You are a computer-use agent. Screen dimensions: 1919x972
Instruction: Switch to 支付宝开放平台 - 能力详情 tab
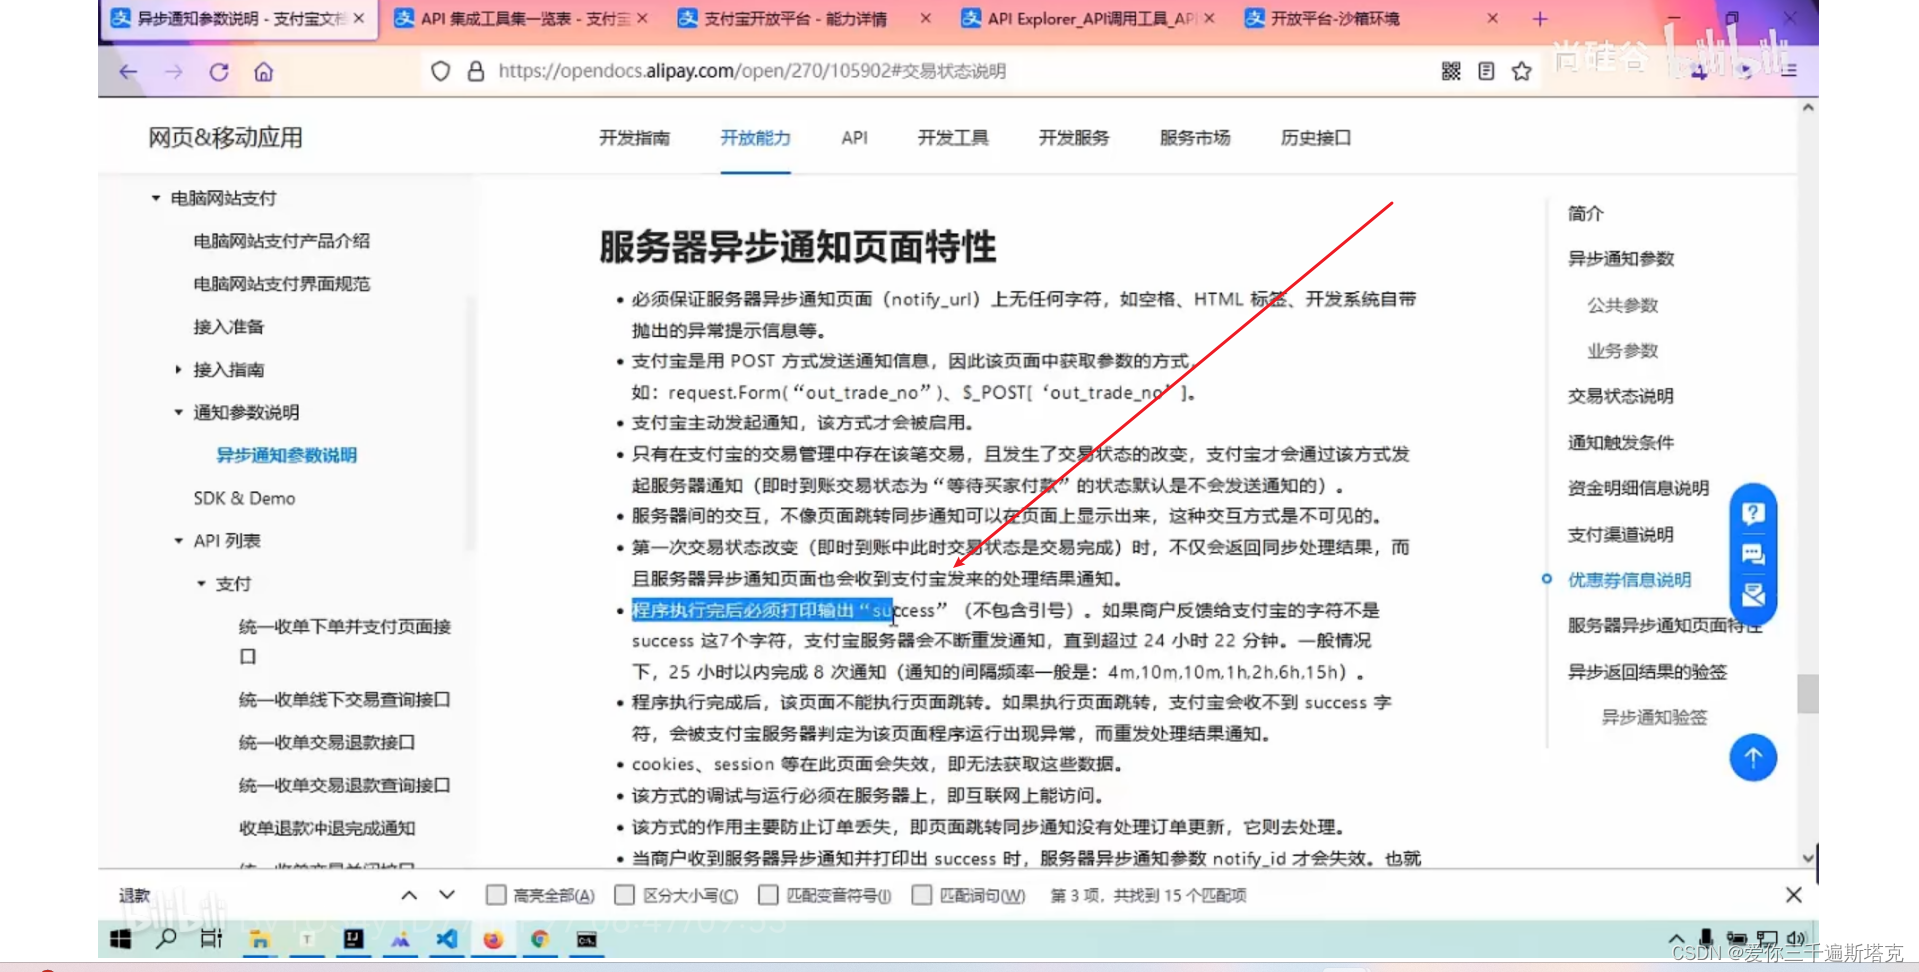(805, 19)
